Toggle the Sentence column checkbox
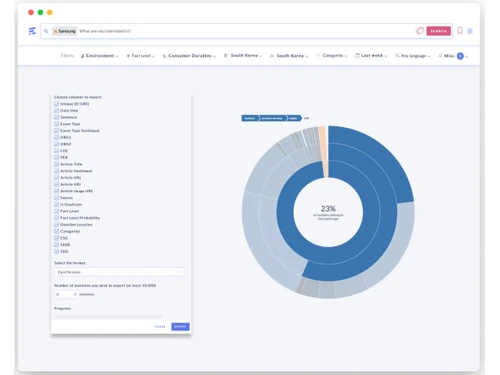This screenshot has height=375, width=500. (x=56, y=117)
